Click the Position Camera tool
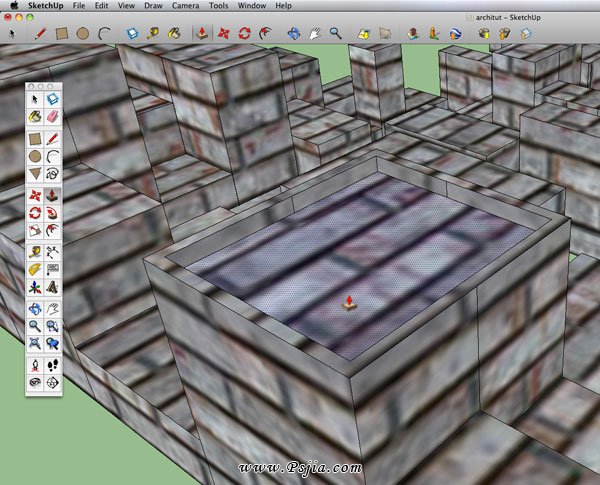This screenshot has height=485, width=600. pyautogui.click(x=35, y=364)
